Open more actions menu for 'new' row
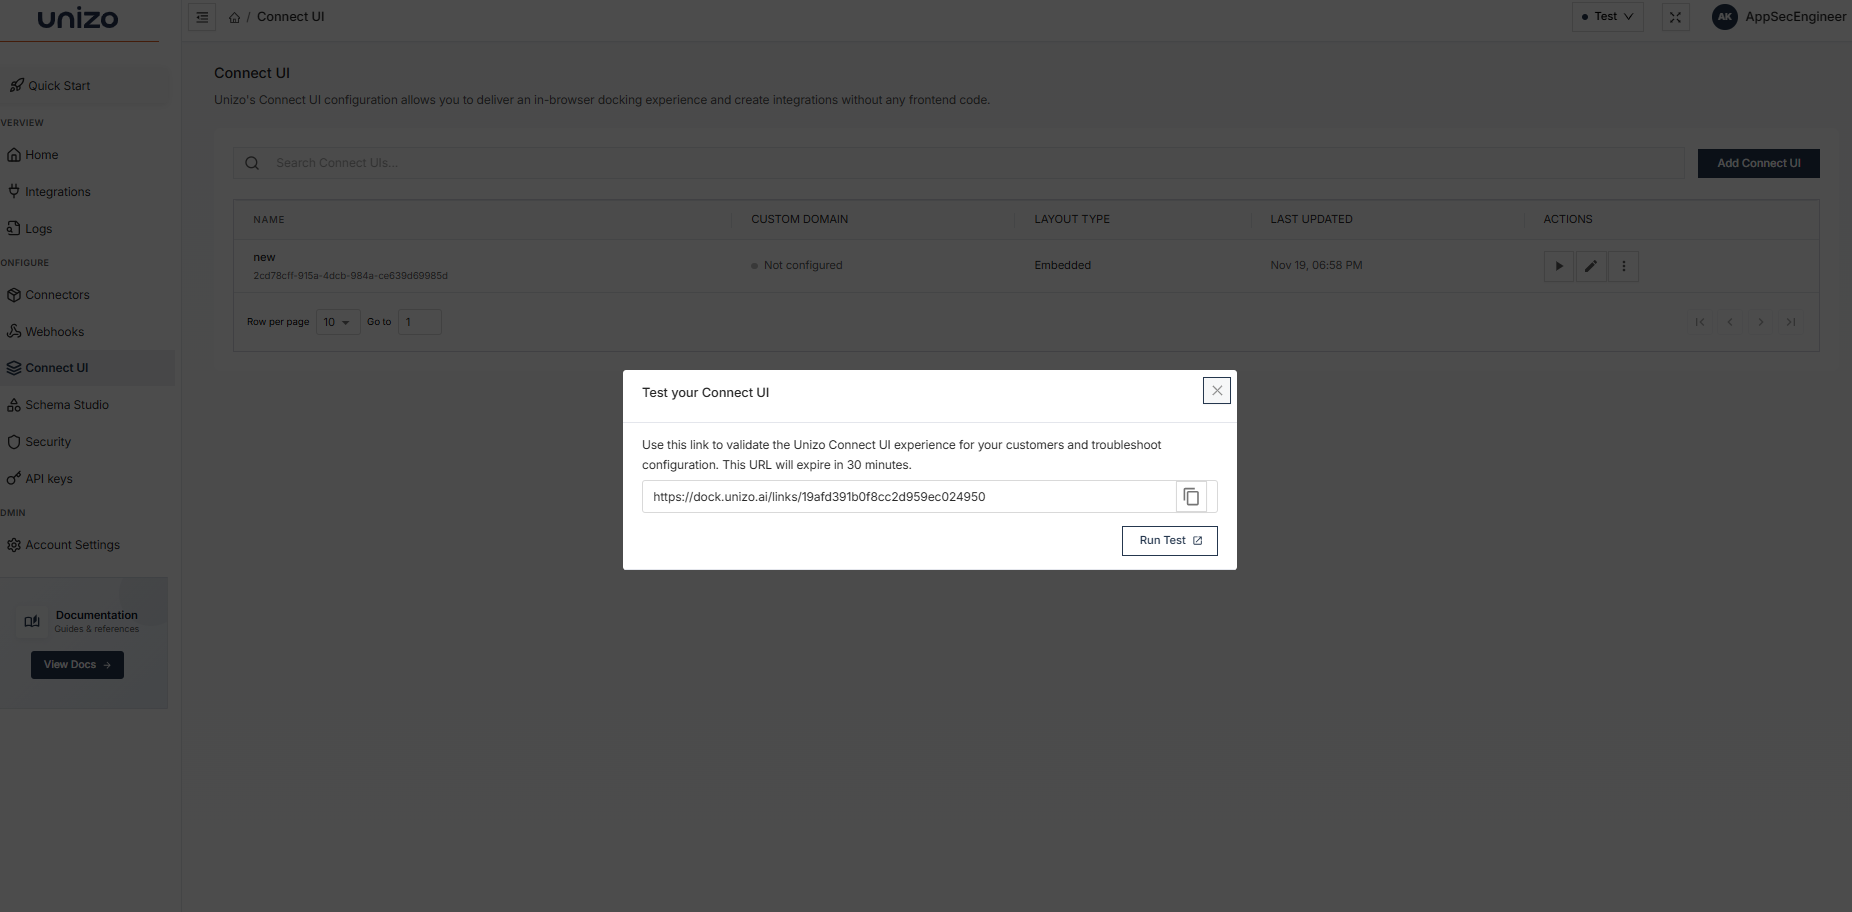 tap(1623, 266)
